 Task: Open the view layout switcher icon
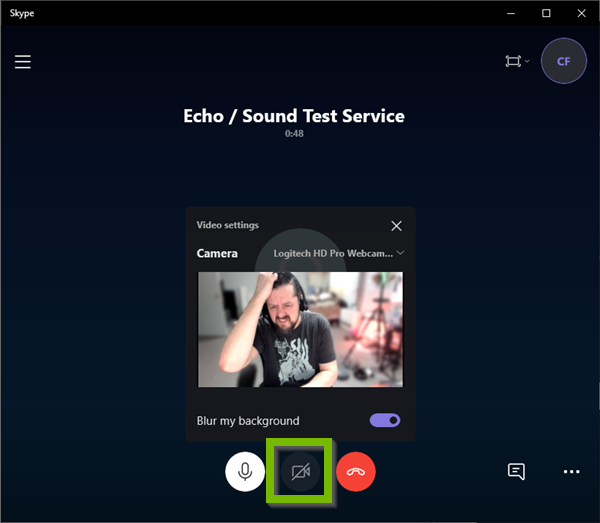pos(517,61)
